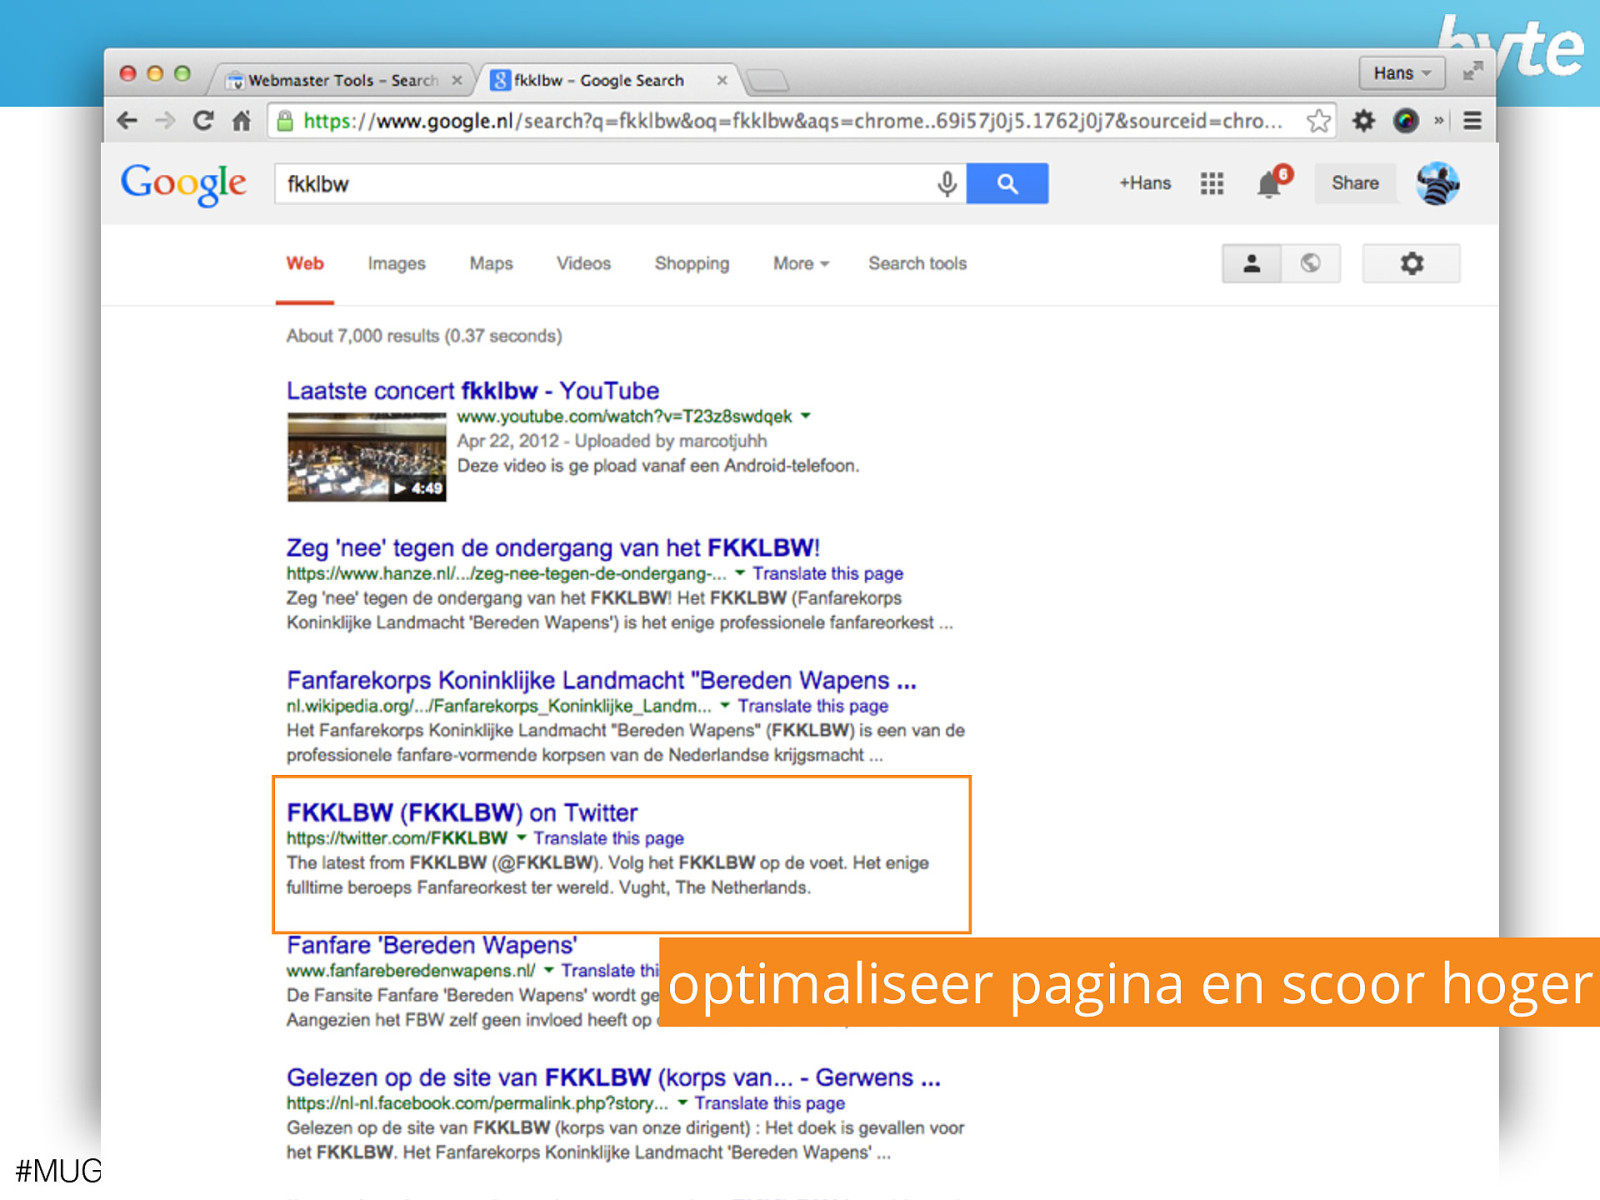Screen dimensions: 1600x1200
Task: Translate the Wikipedia result page
Action: (813, 706)
